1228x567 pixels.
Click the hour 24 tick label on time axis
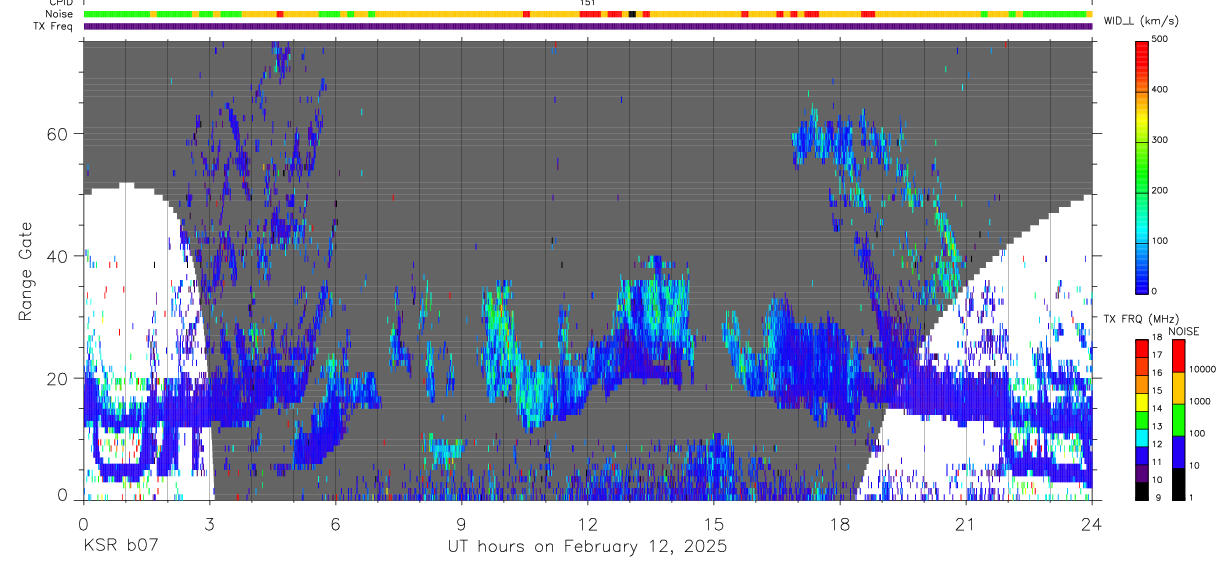(x=1091, y=523)
